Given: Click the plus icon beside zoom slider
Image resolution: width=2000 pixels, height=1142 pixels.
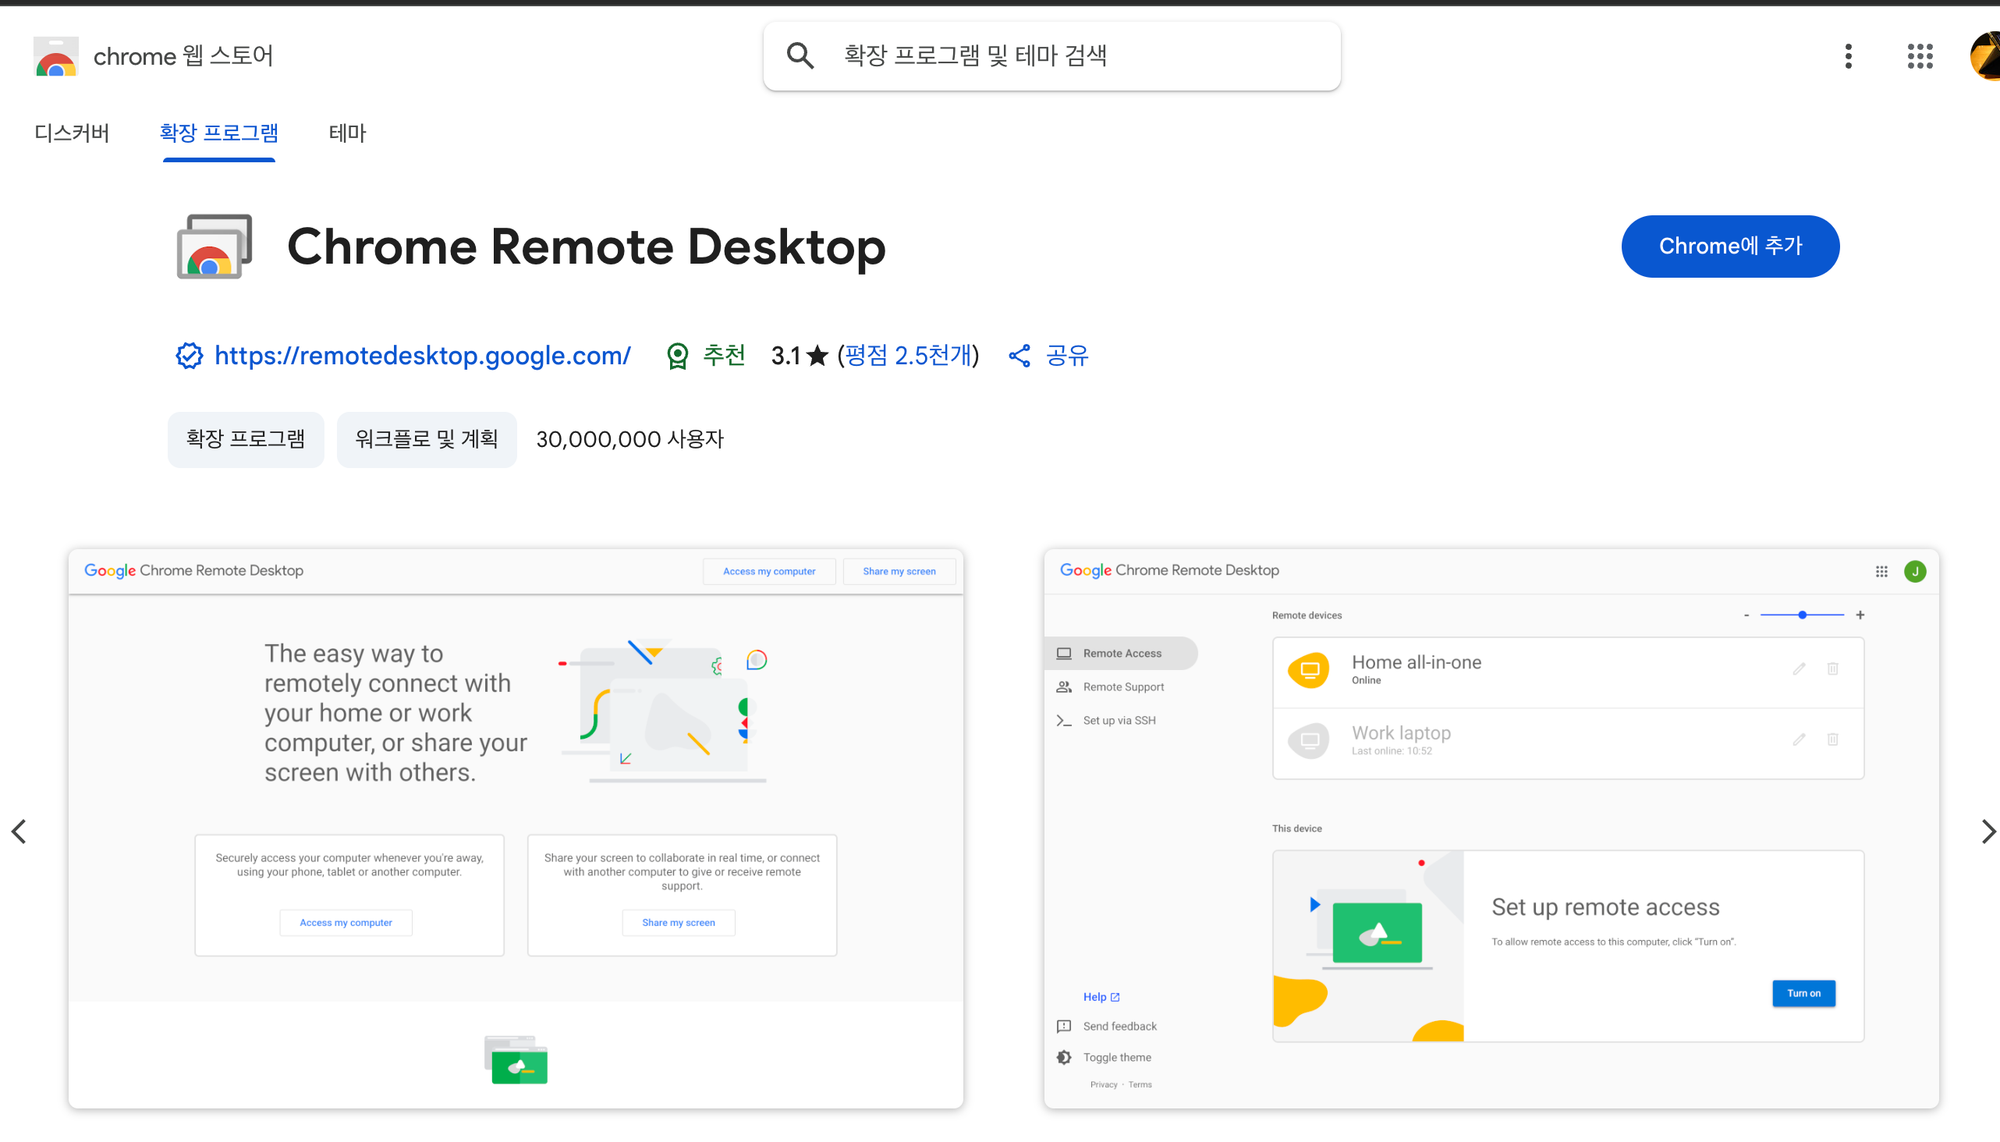Looking at the screenshot, I should (1860, 615).
